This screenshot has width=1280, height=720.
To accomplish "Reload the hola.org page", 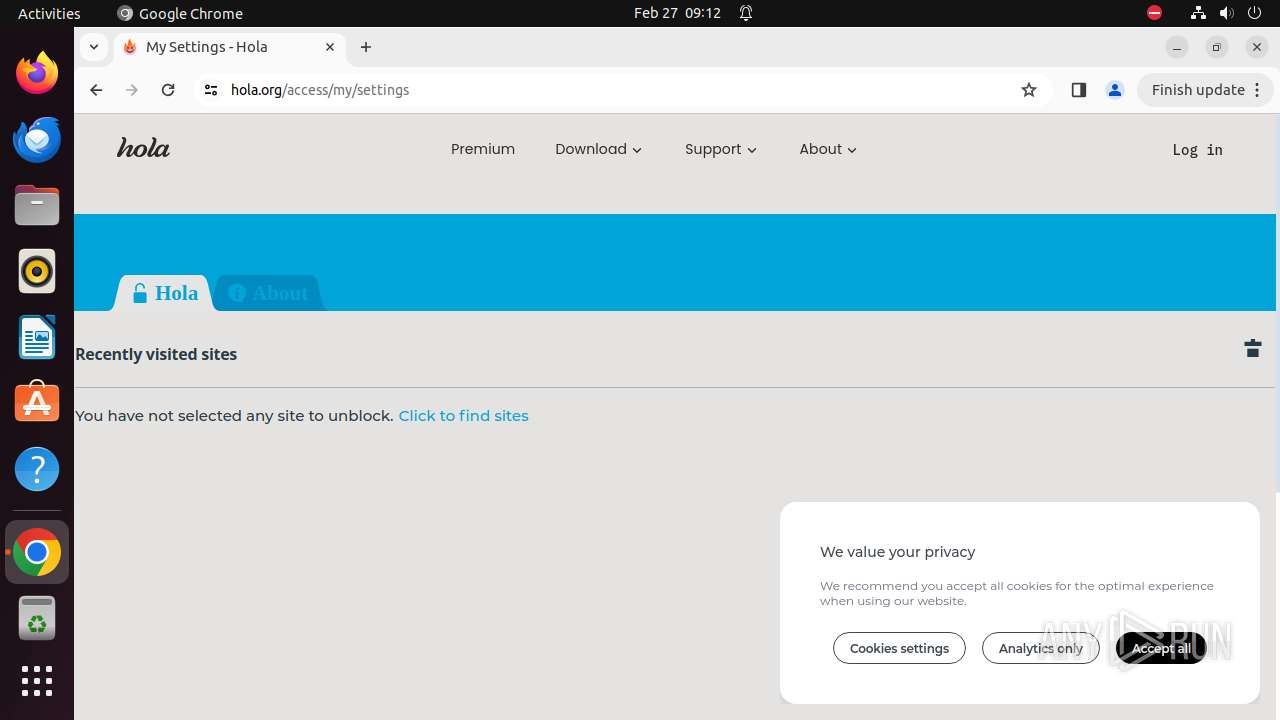I will tap(168, 90).
